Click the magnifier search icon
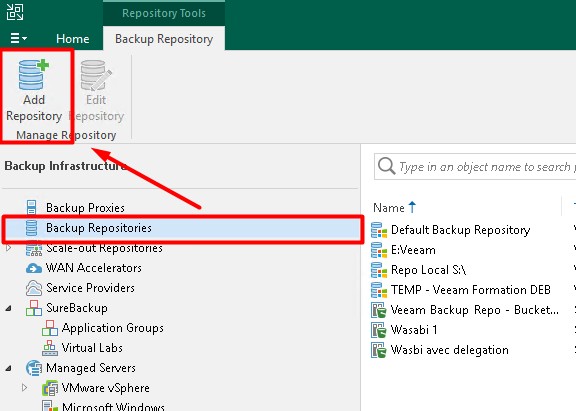Screen dimensions: 576x411 (386, 166)
